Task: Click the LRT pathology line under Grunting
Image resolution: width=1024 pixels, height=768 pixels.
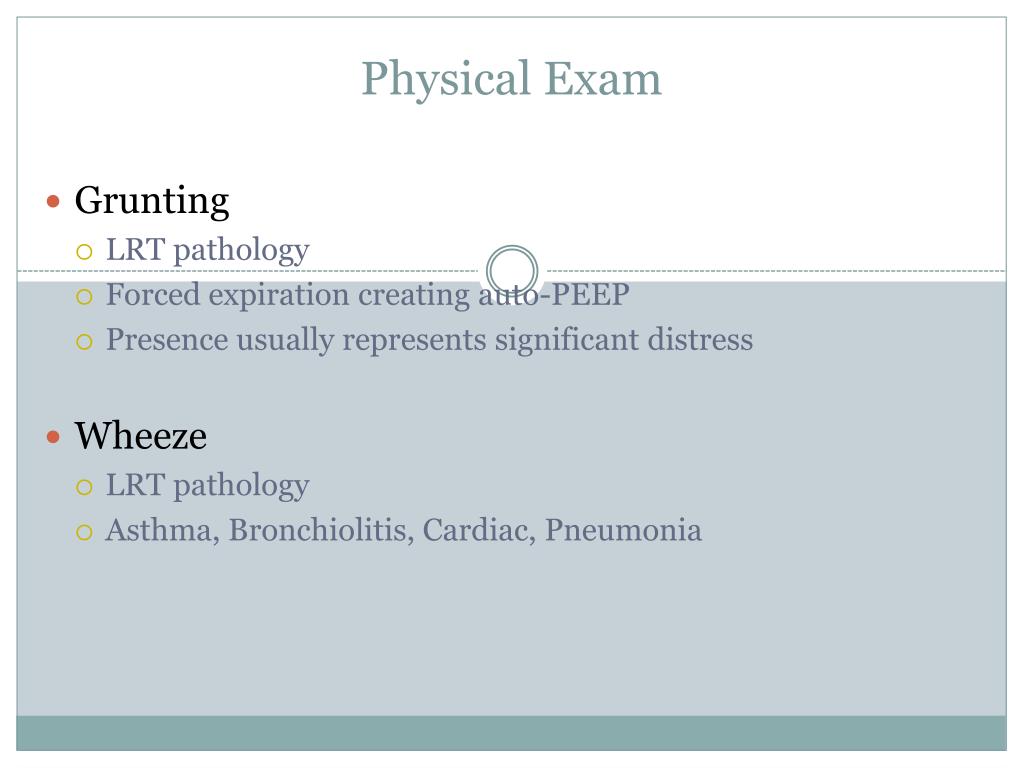Action: pyautogui.click(x=208, y=250)
